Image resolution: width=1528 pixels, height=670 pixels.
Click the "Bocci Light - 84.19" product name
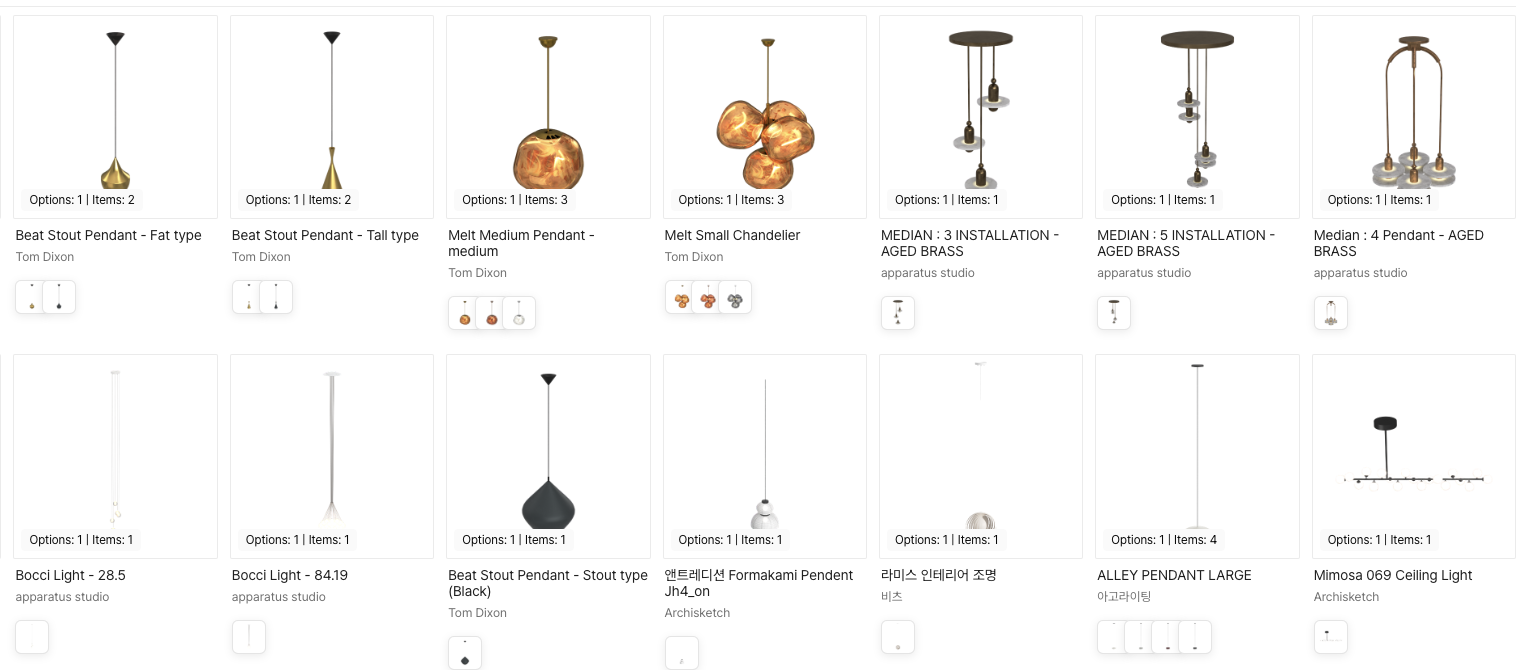[290, 575]
